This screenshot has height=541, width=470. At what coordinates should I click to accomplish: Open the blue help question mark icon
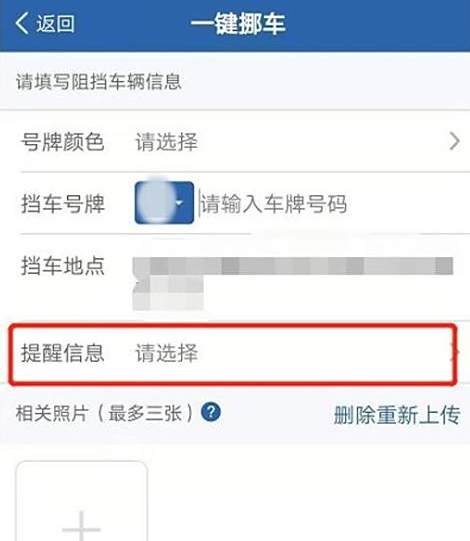coord(210,412)
